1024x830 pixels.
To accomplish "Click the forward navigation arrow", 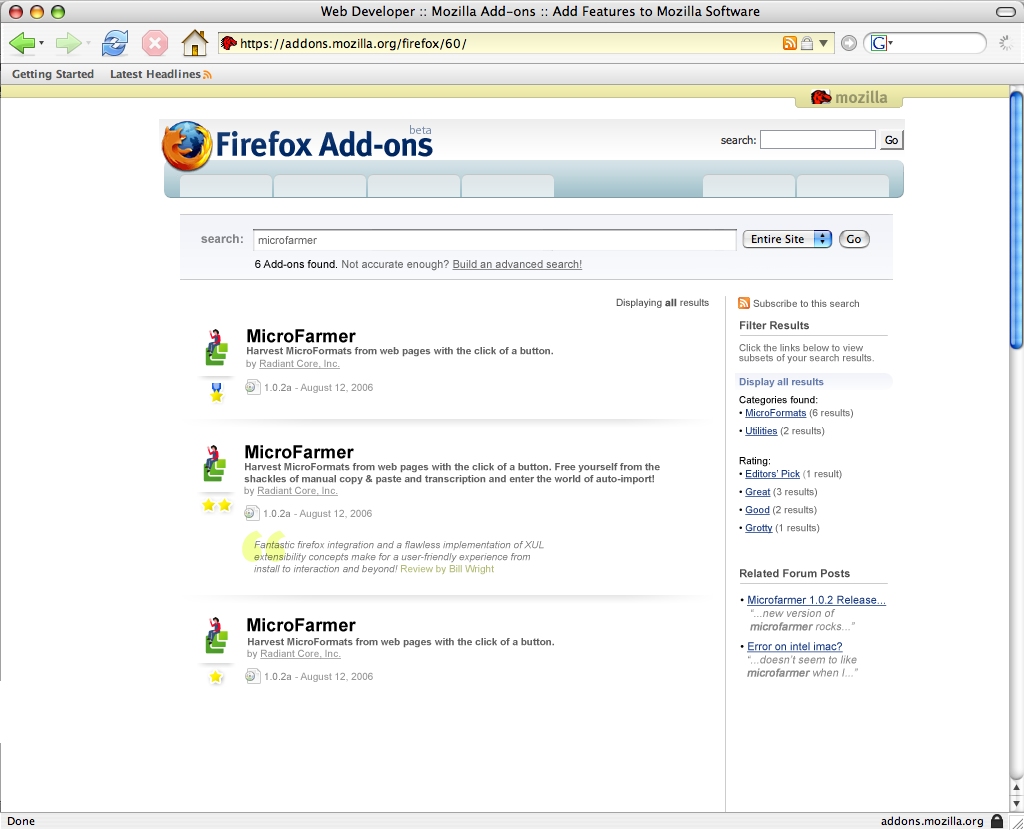I will point(68,44).
